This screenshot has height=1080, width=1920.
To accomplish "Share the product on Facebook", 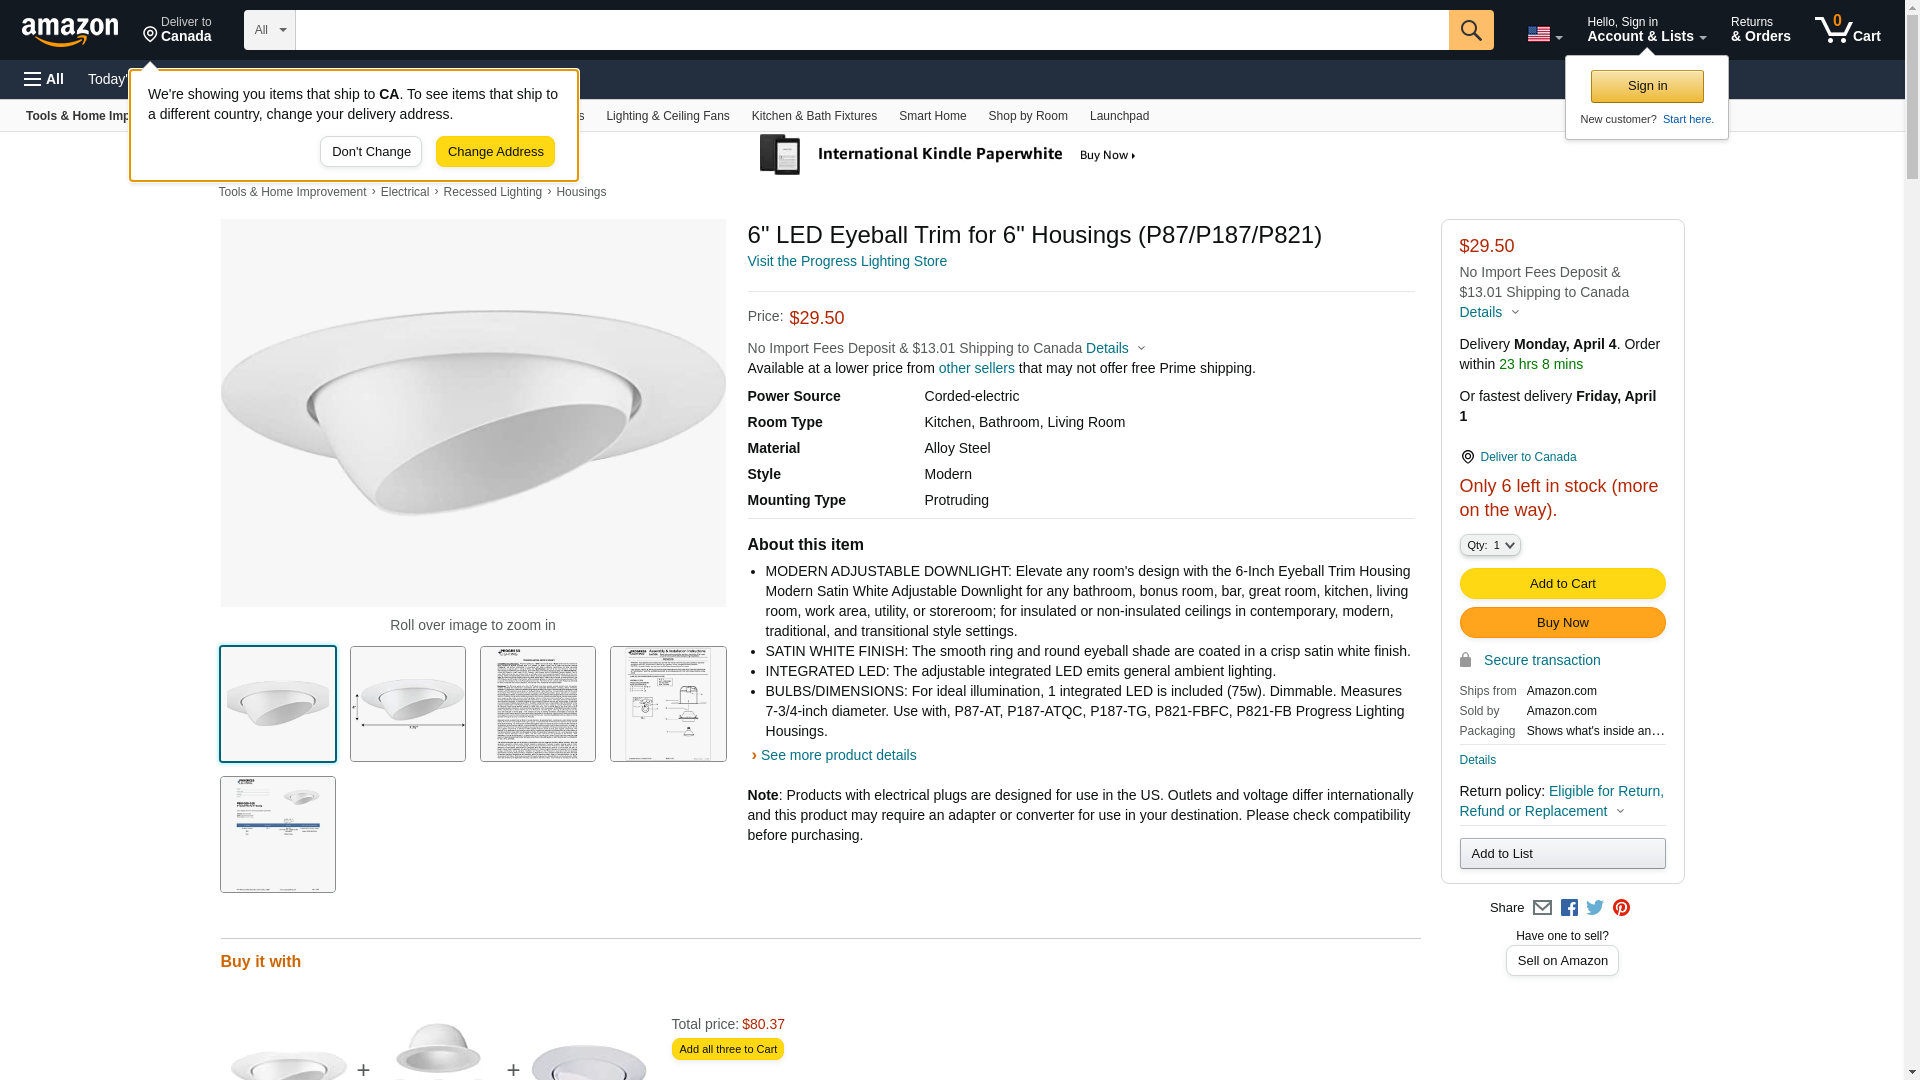I will tap(1569, 908).
